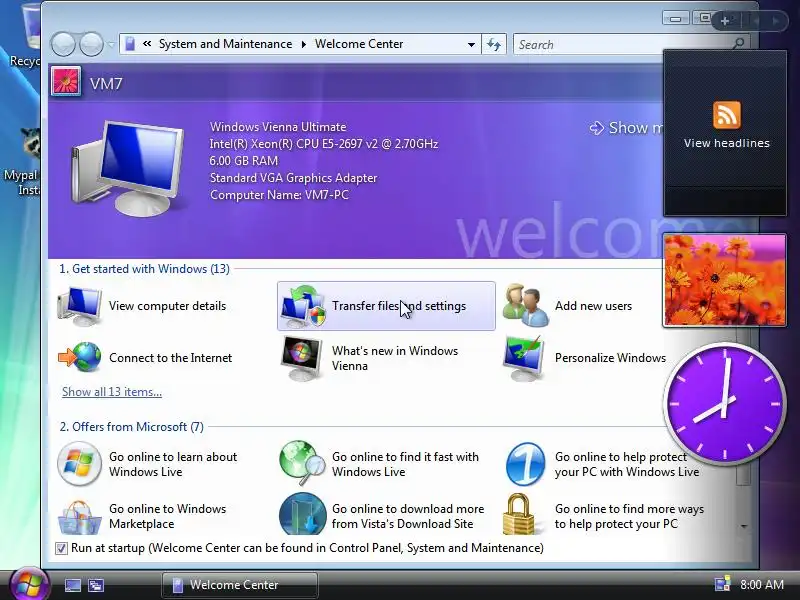Screen dimensions: 800x600
Task: Open recent pages dropdown next to Forward
Action: tap(111, 45)
